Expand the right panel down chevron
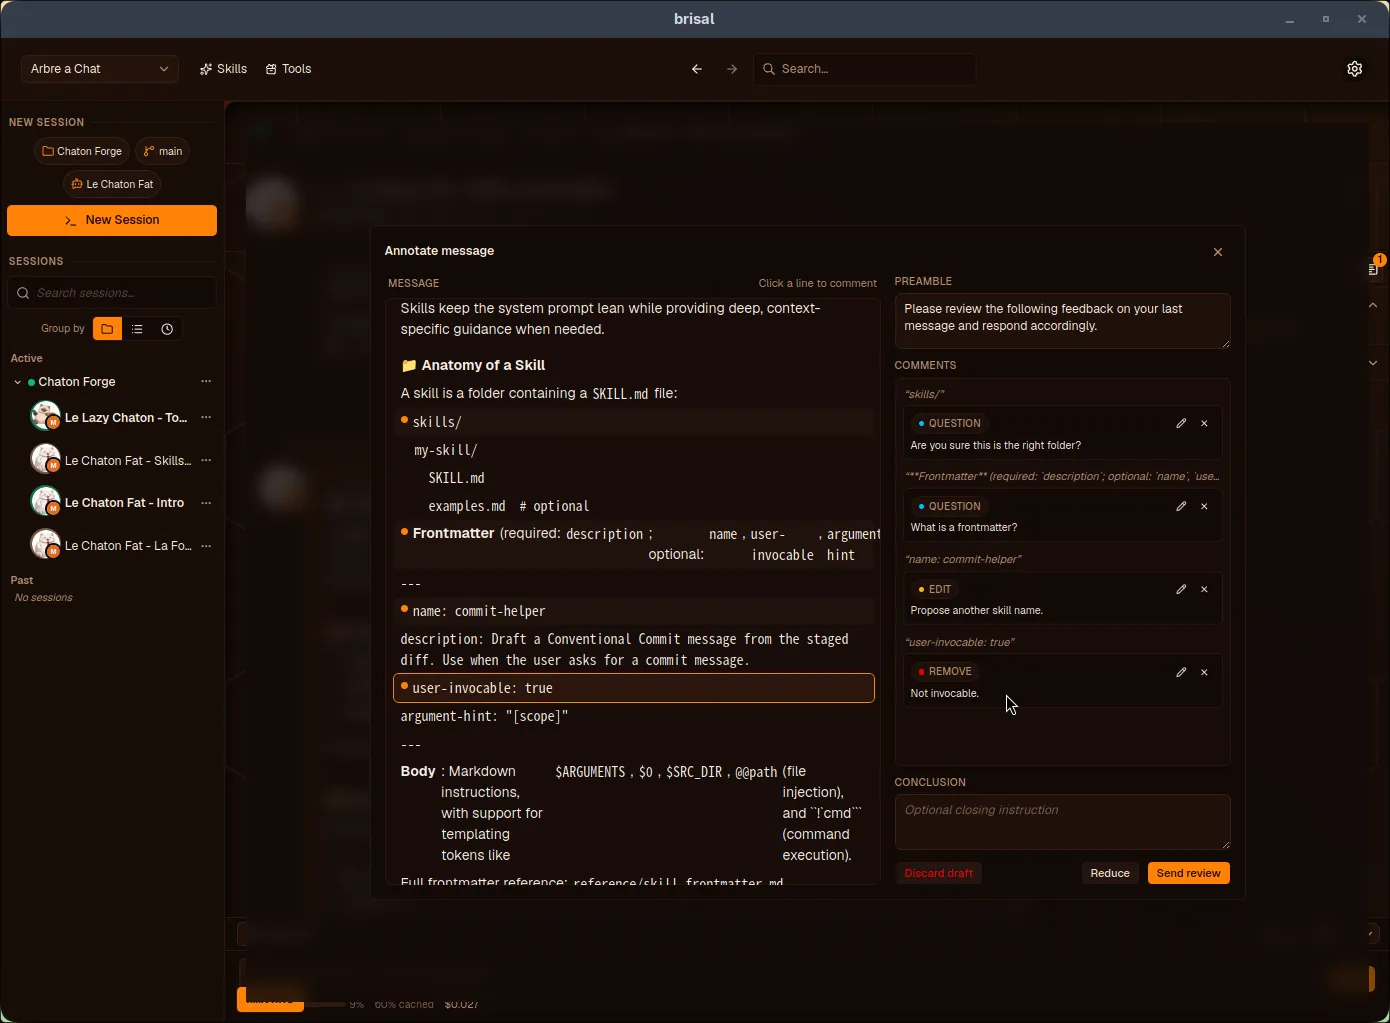This screenshot has width=1390, height=1023. (x=1373, y=363)
